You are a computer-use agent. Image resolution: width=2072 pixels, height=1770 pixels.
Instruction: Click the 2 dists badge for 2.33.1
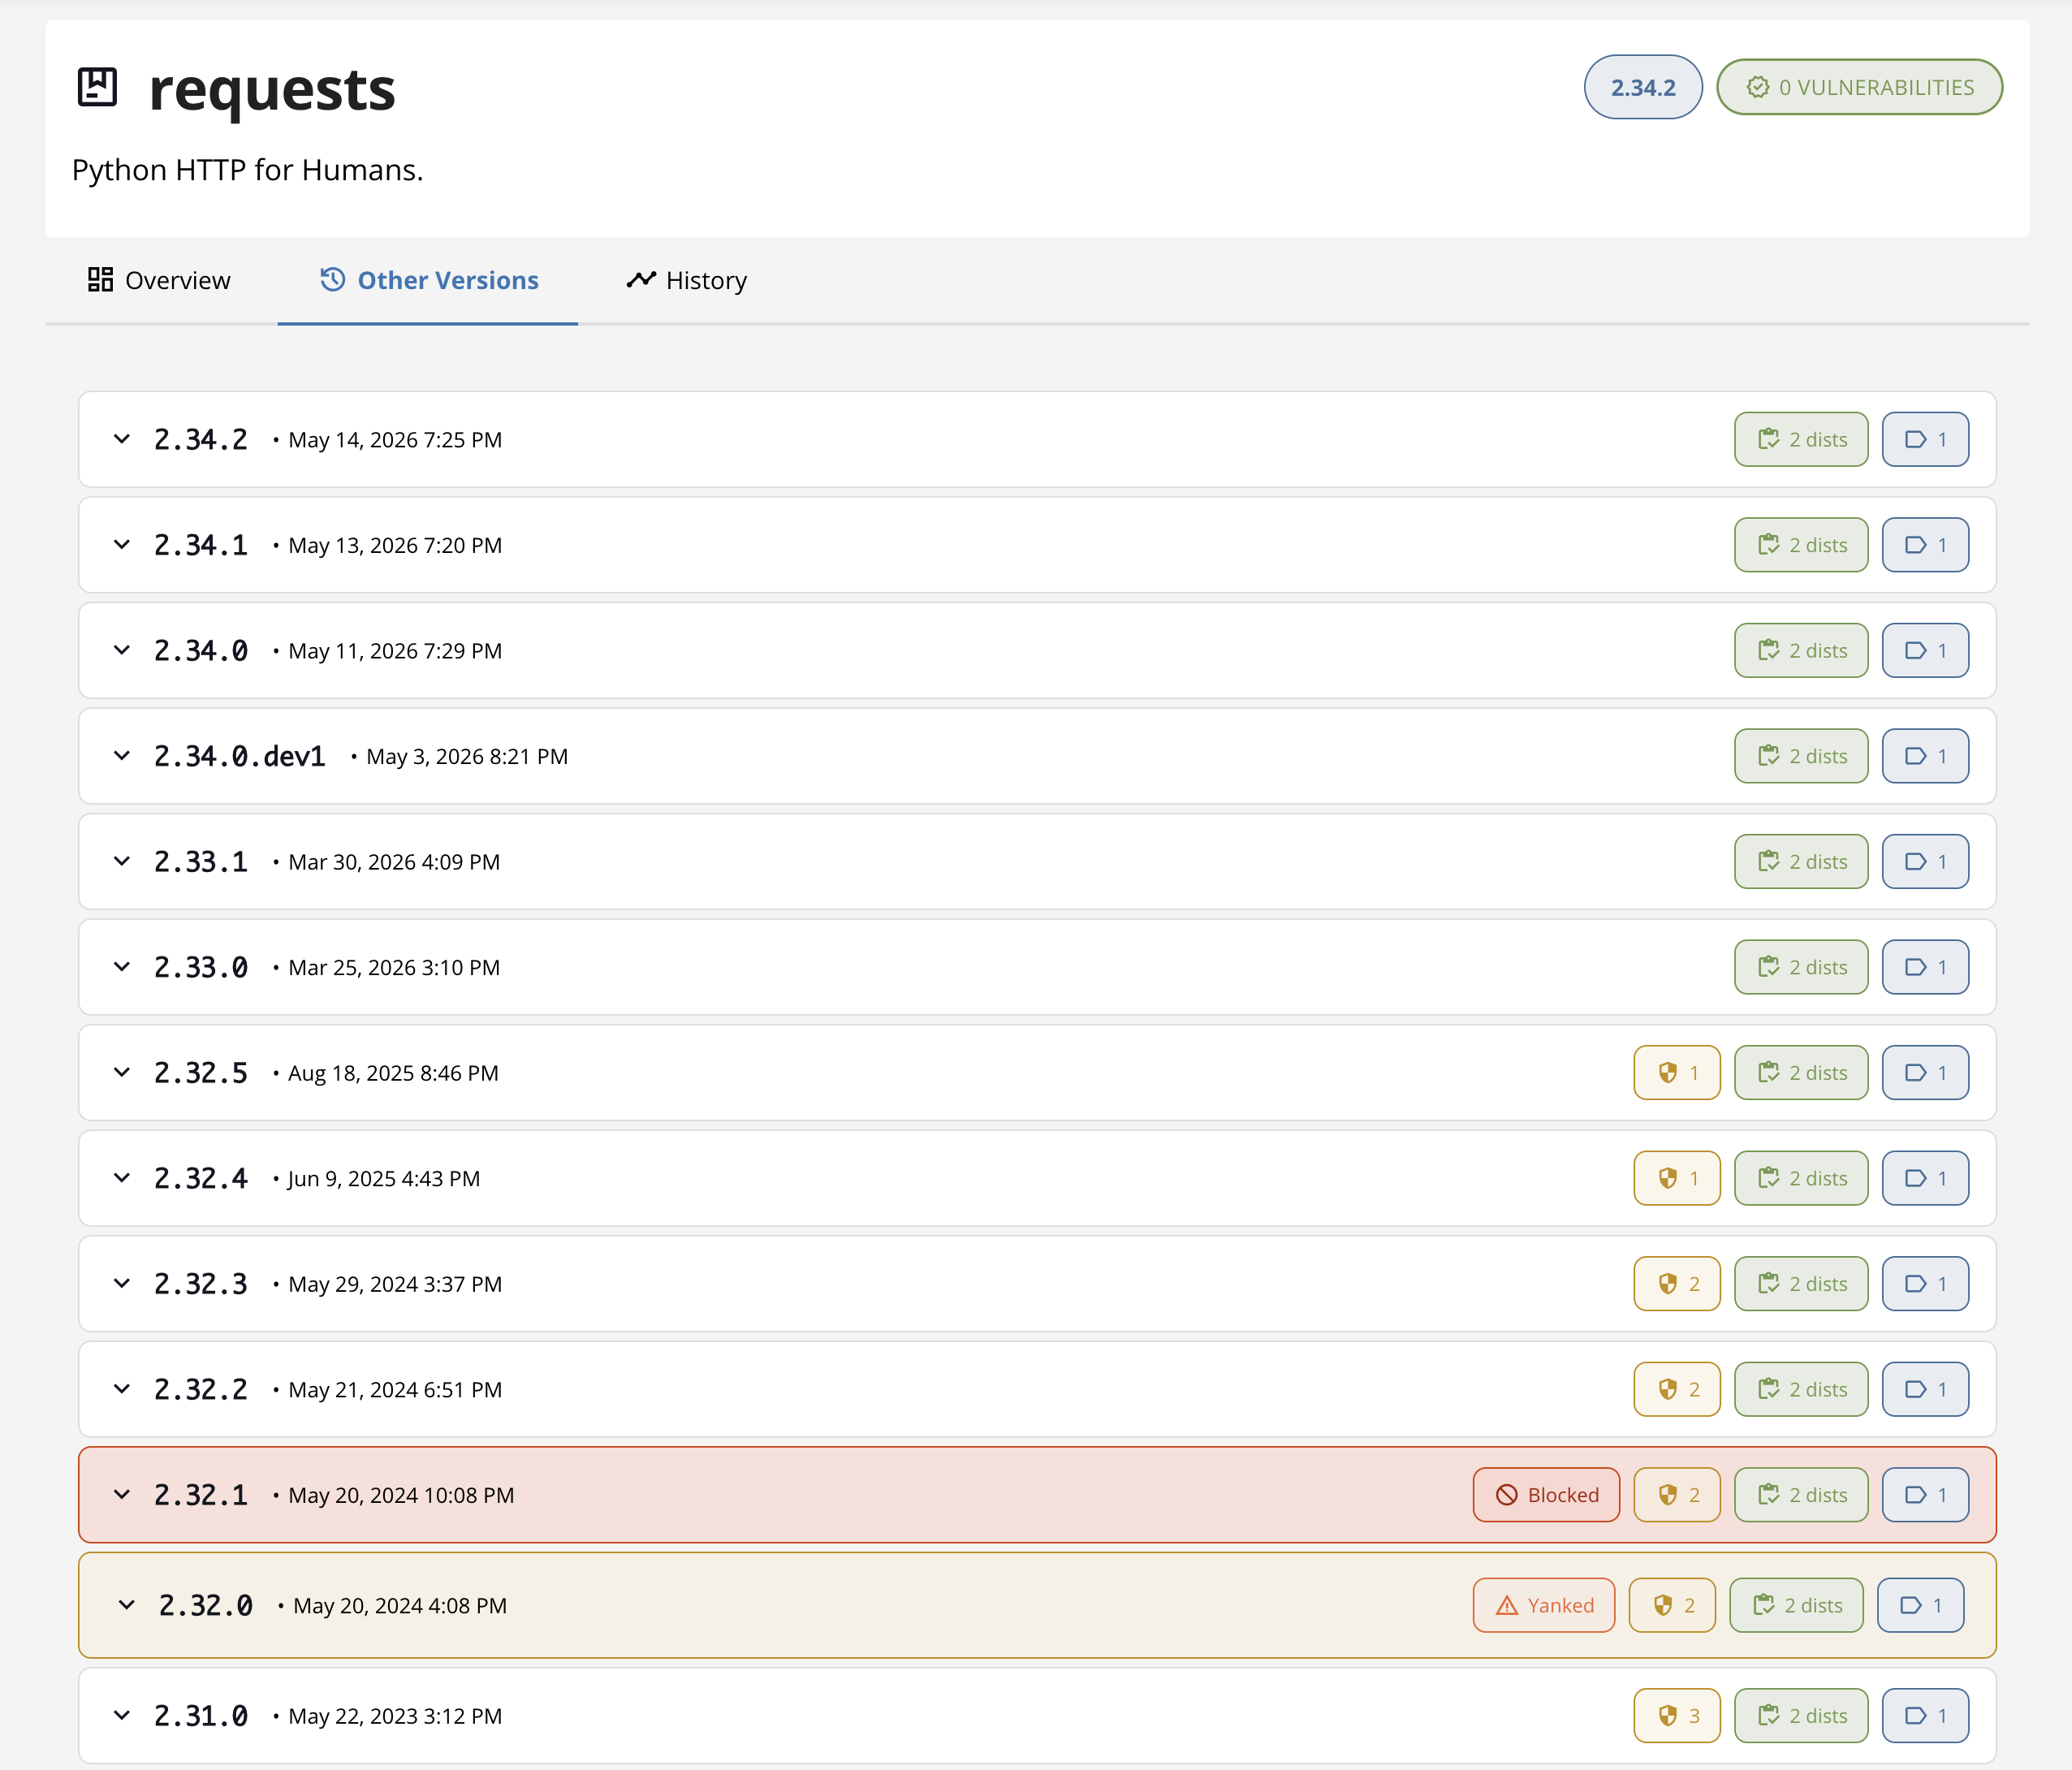1801,861
